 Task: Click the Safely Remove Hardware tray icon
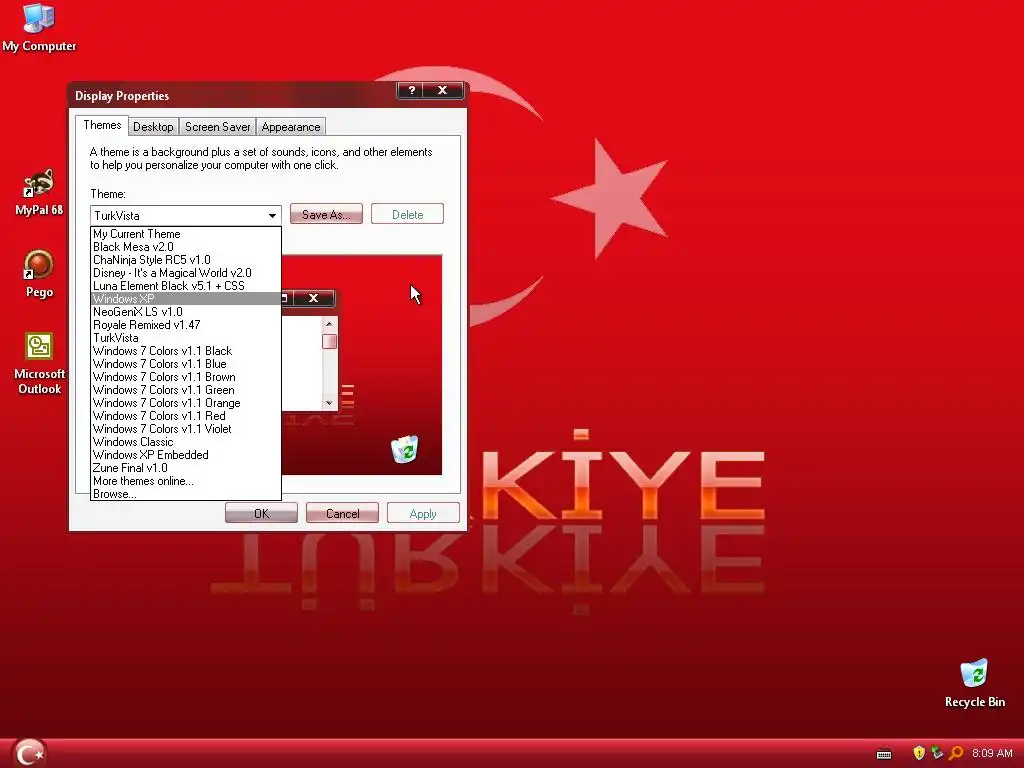[937, 753]
